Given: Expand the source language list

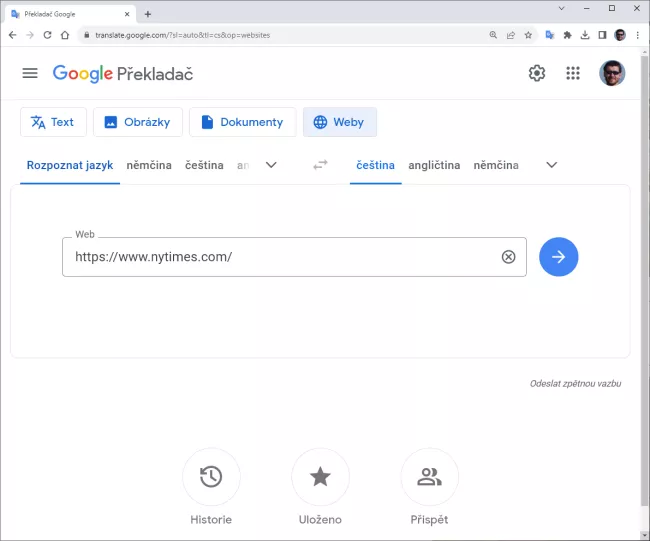Looking at the screenshot, I should pyautogui.click(x=271, y=165).
